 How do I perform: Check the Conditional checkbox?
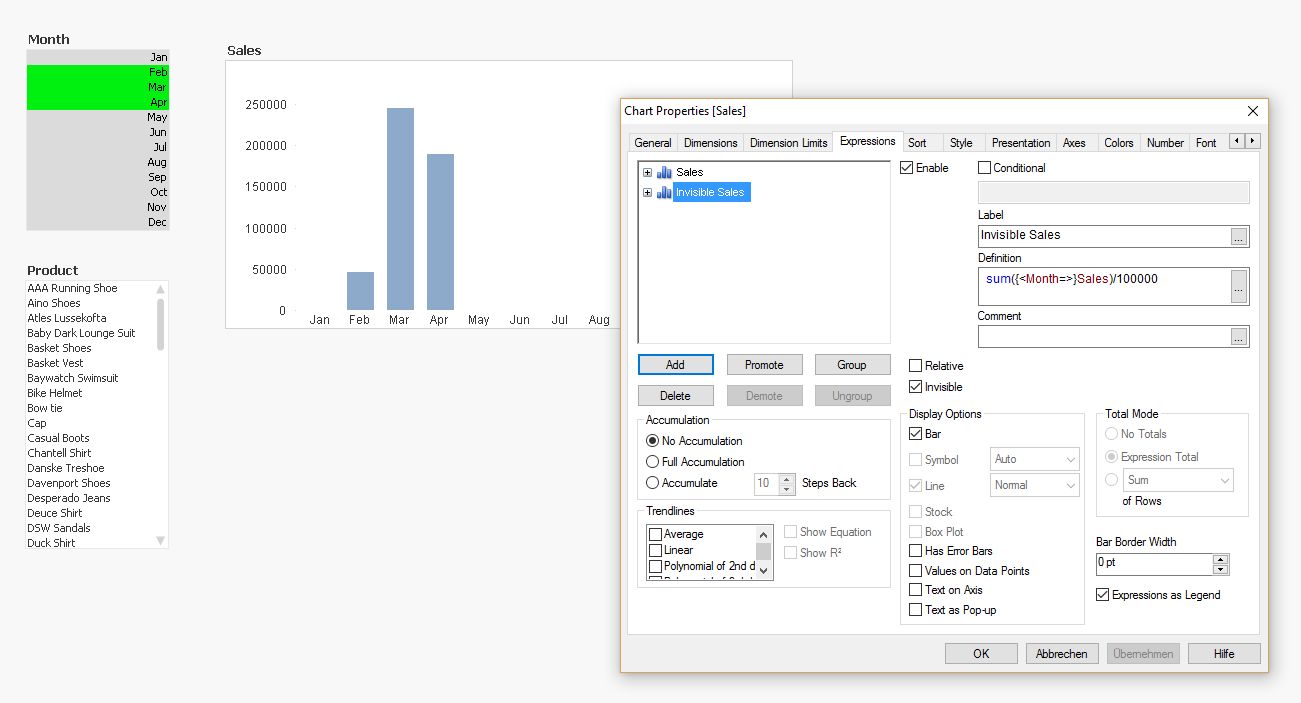[984, 168]
